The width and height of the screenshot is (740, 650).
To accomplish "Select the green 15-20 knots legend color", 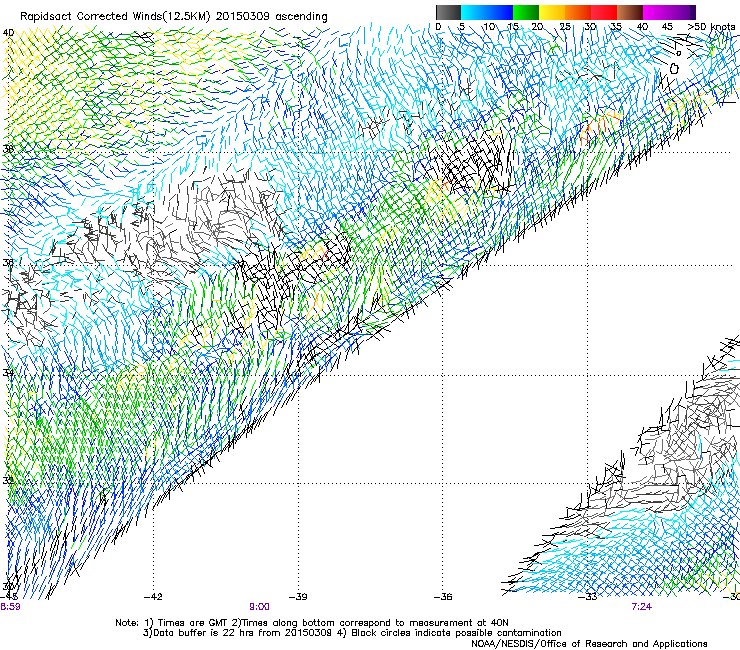I will point(526,12).
